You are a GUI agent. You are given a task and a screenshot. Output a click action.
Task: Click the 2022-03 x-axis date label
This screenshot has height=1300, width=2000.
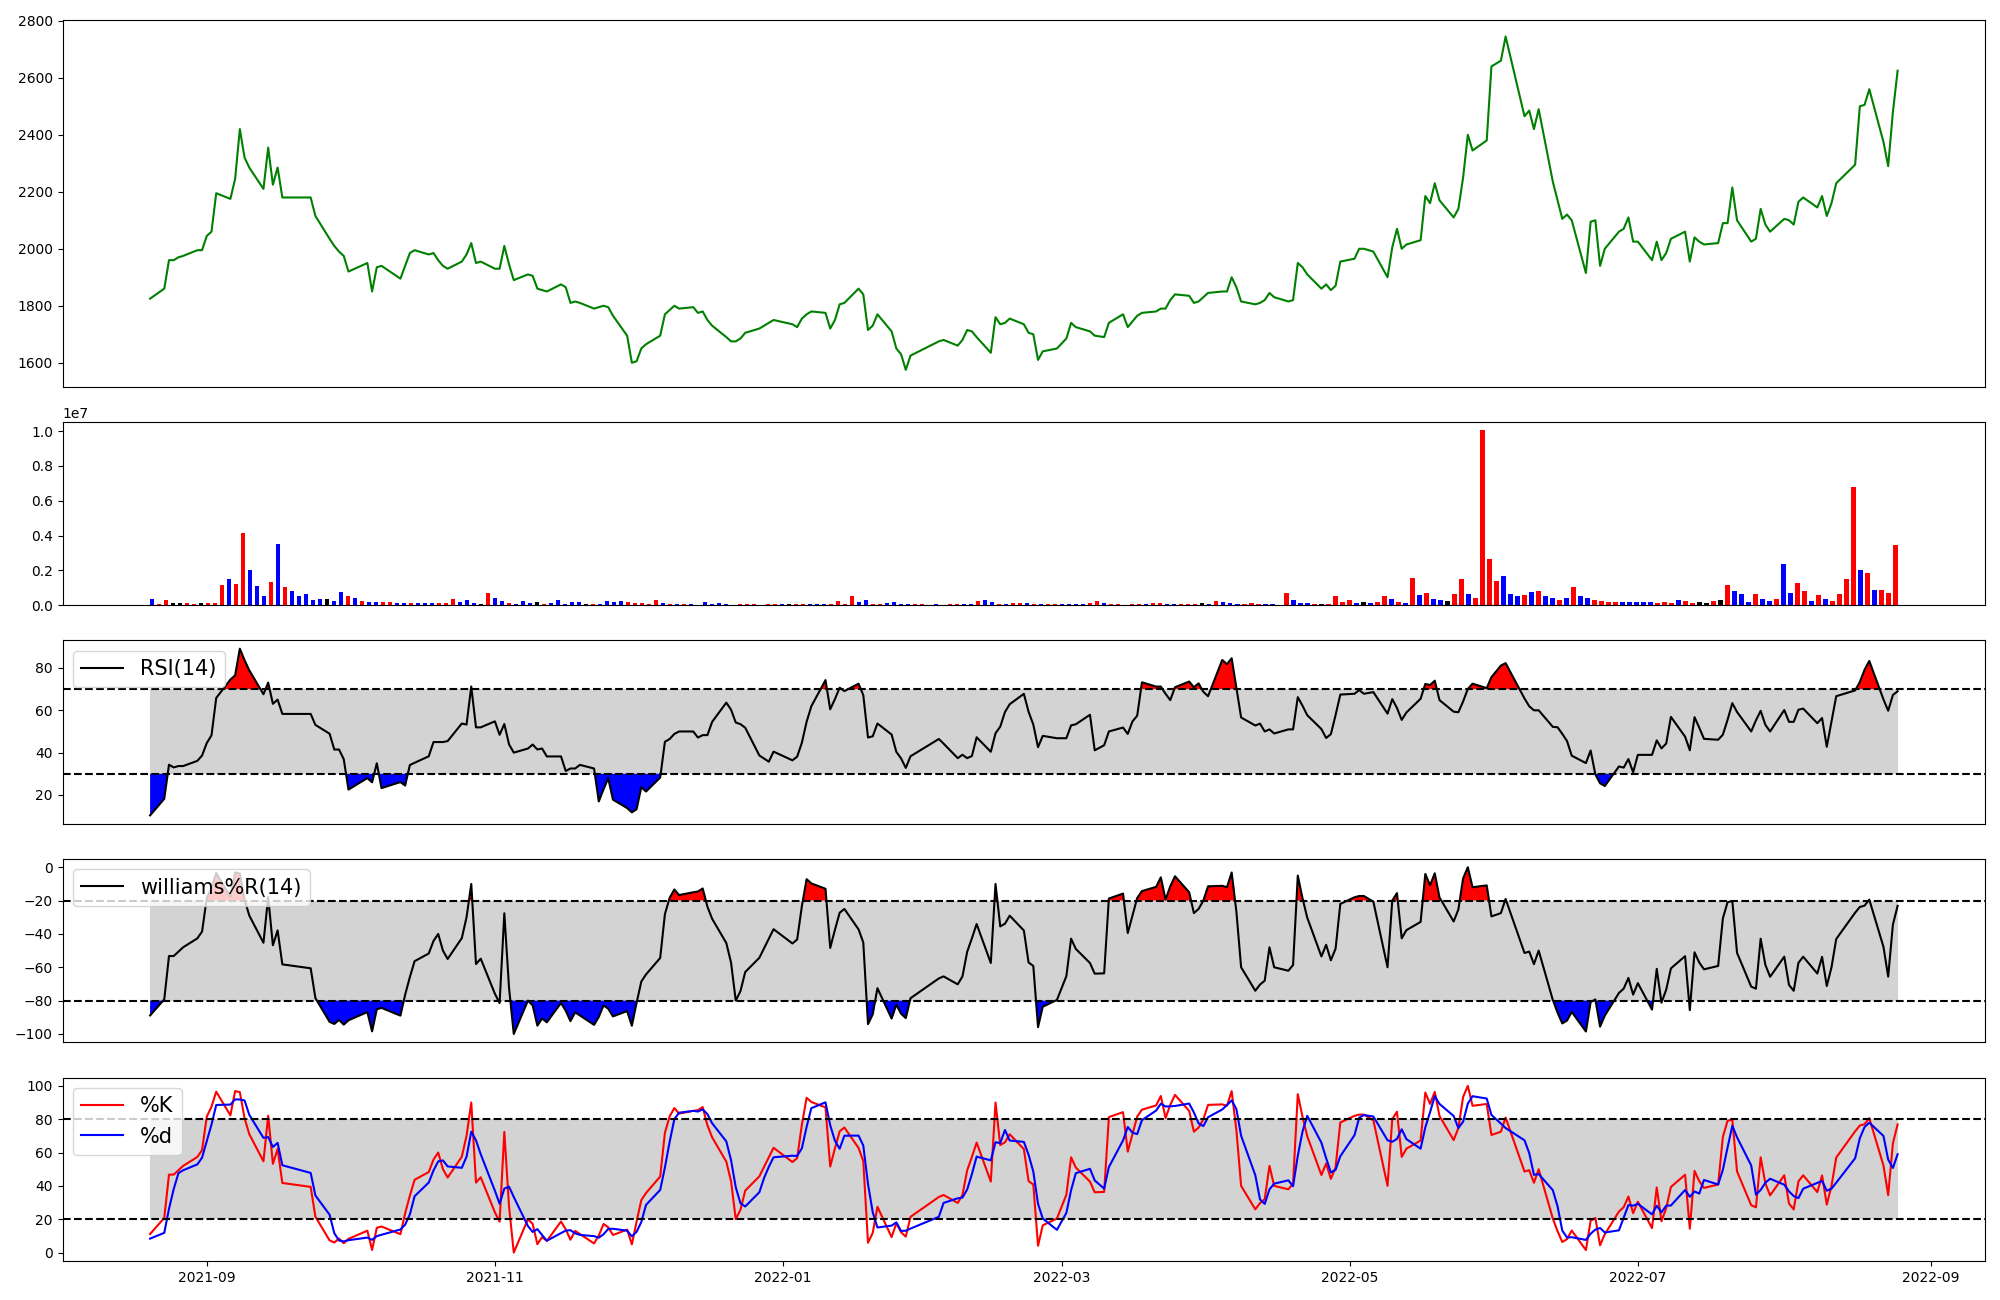[1061, 1277]
